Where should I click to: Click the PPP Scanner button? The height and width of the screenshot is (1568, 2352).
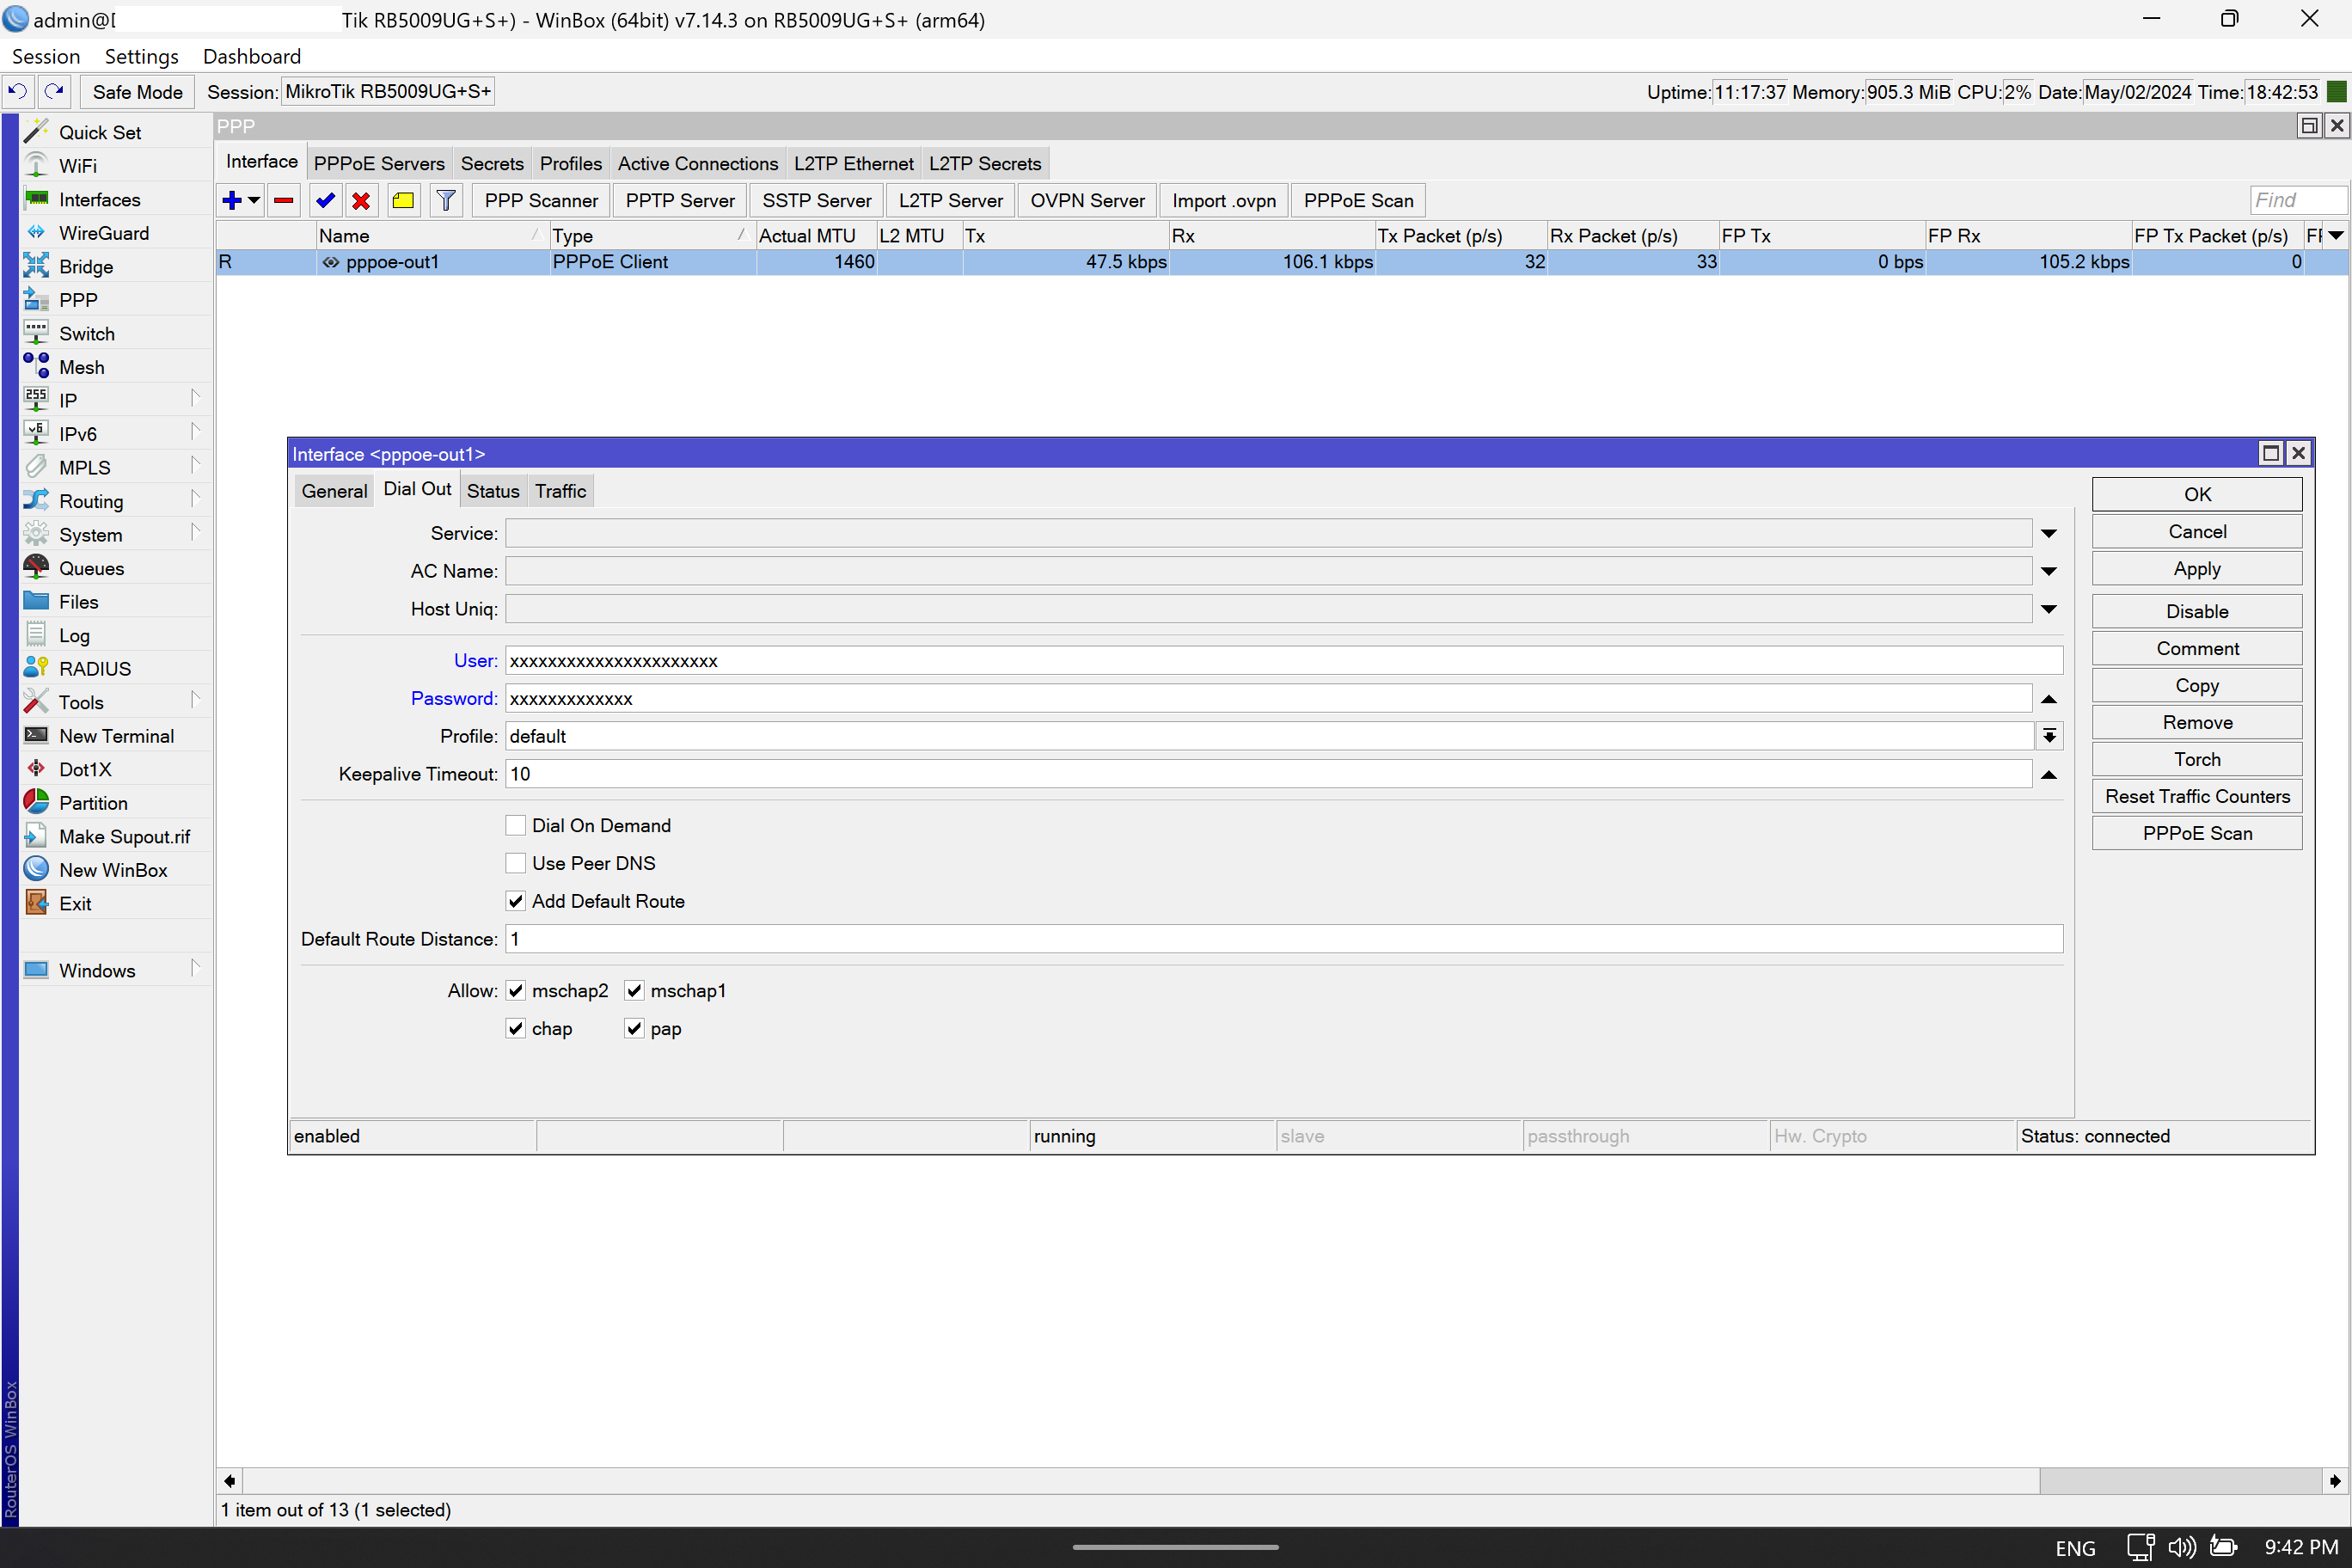(541, 200)
